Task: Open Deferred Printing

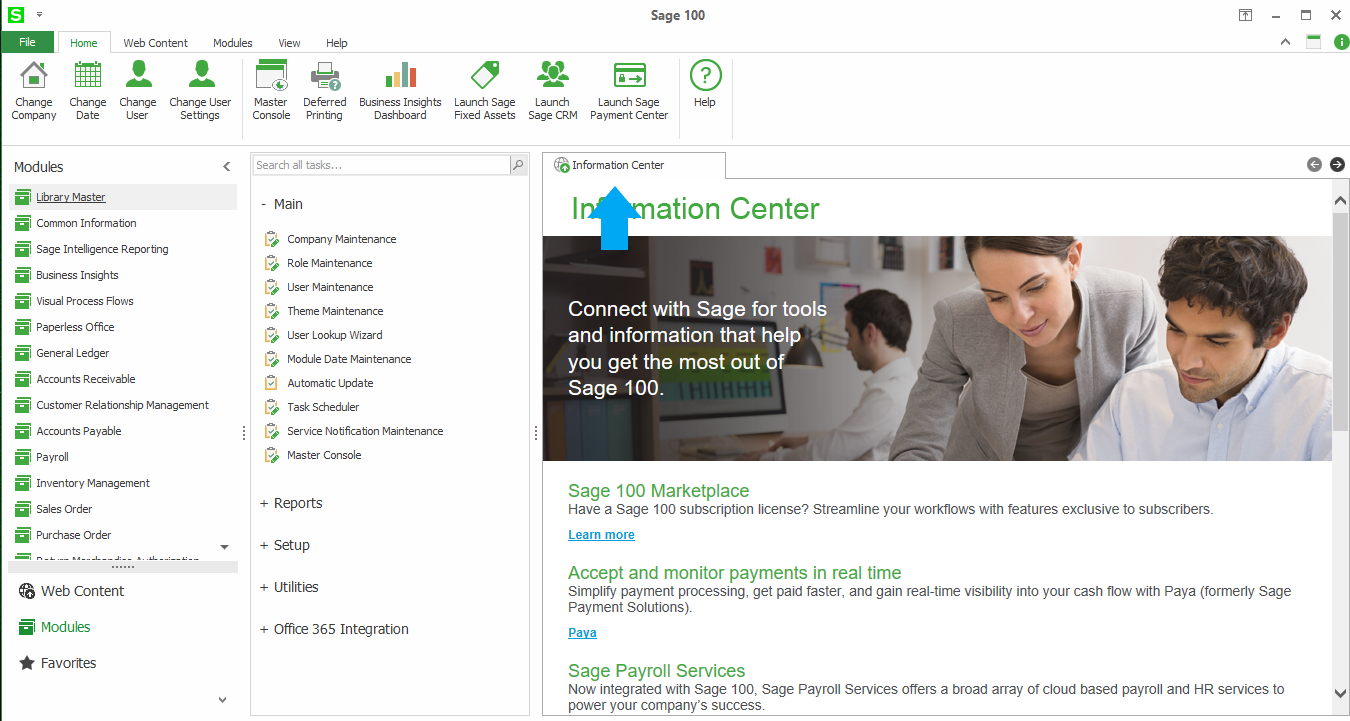Action: [325, 91]
